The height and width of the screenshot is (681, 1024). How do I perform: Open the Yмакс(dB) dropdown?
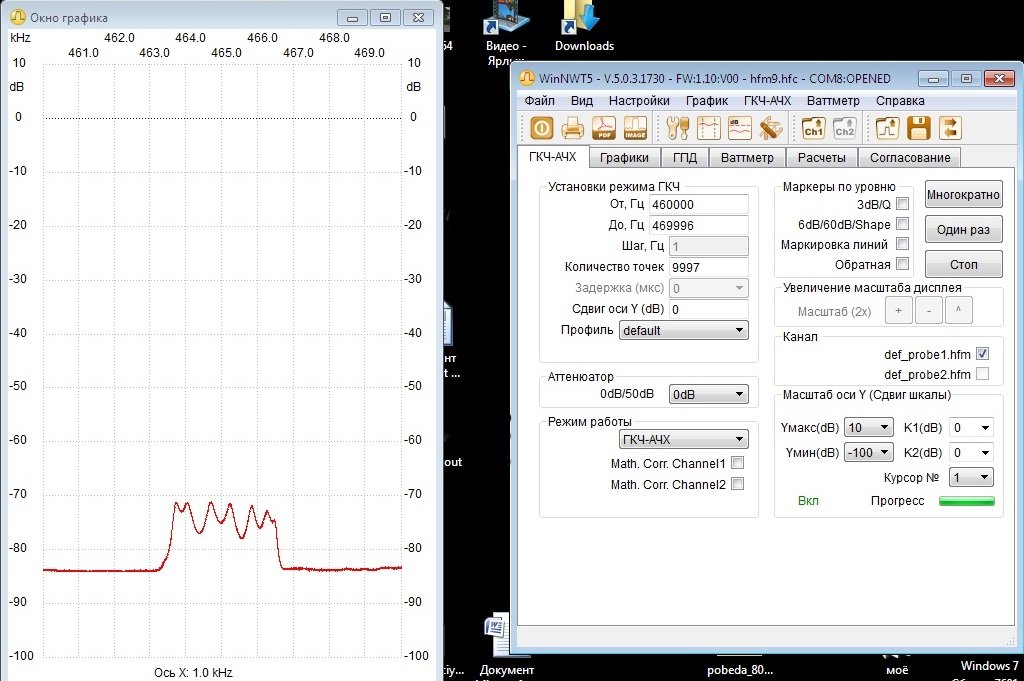[x=869, y=428]
